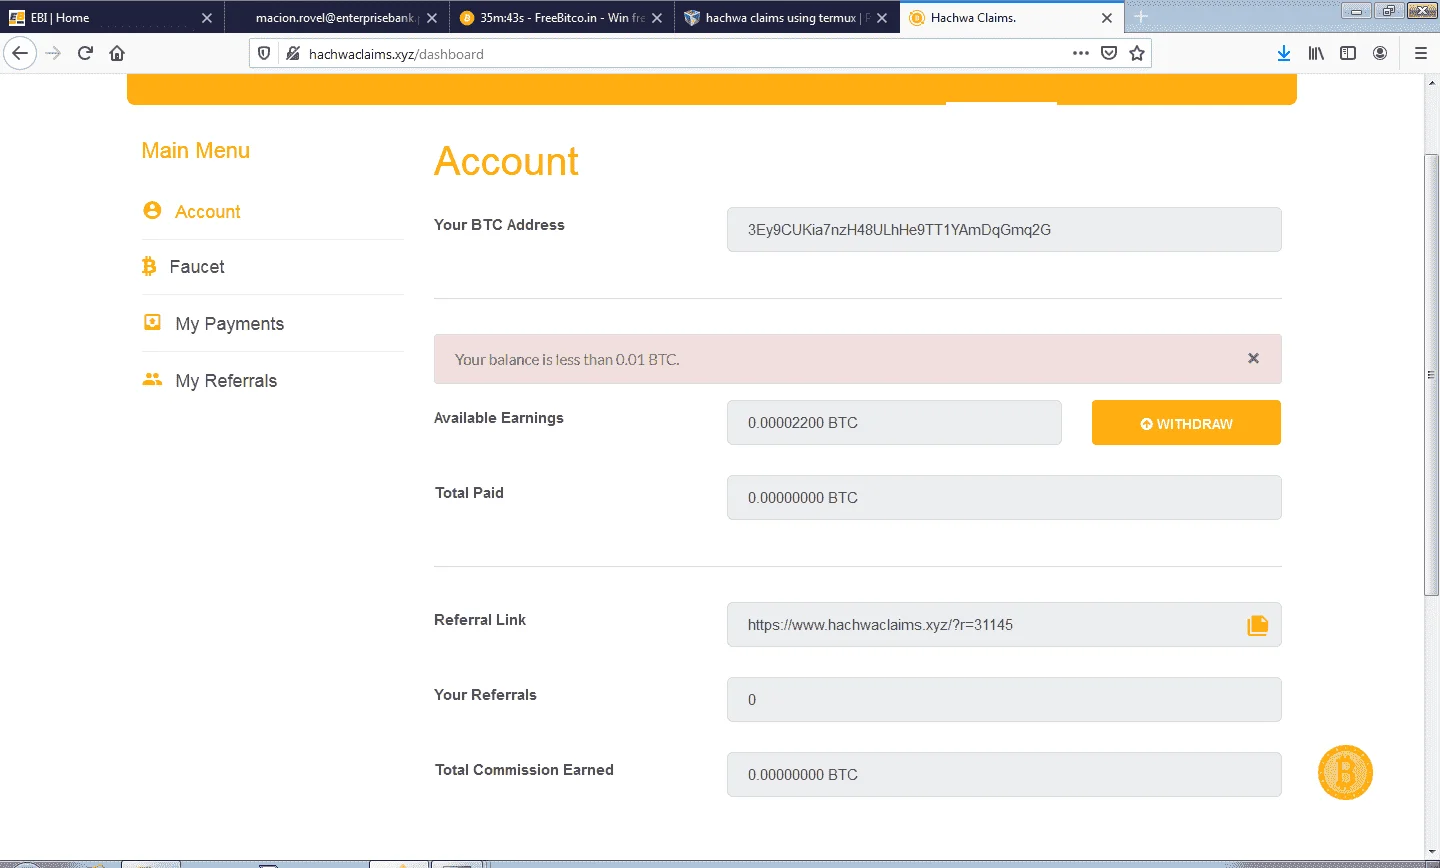1440x868 pixels.
Task: Open the Downloads panel
Action: coord(1284,53)
